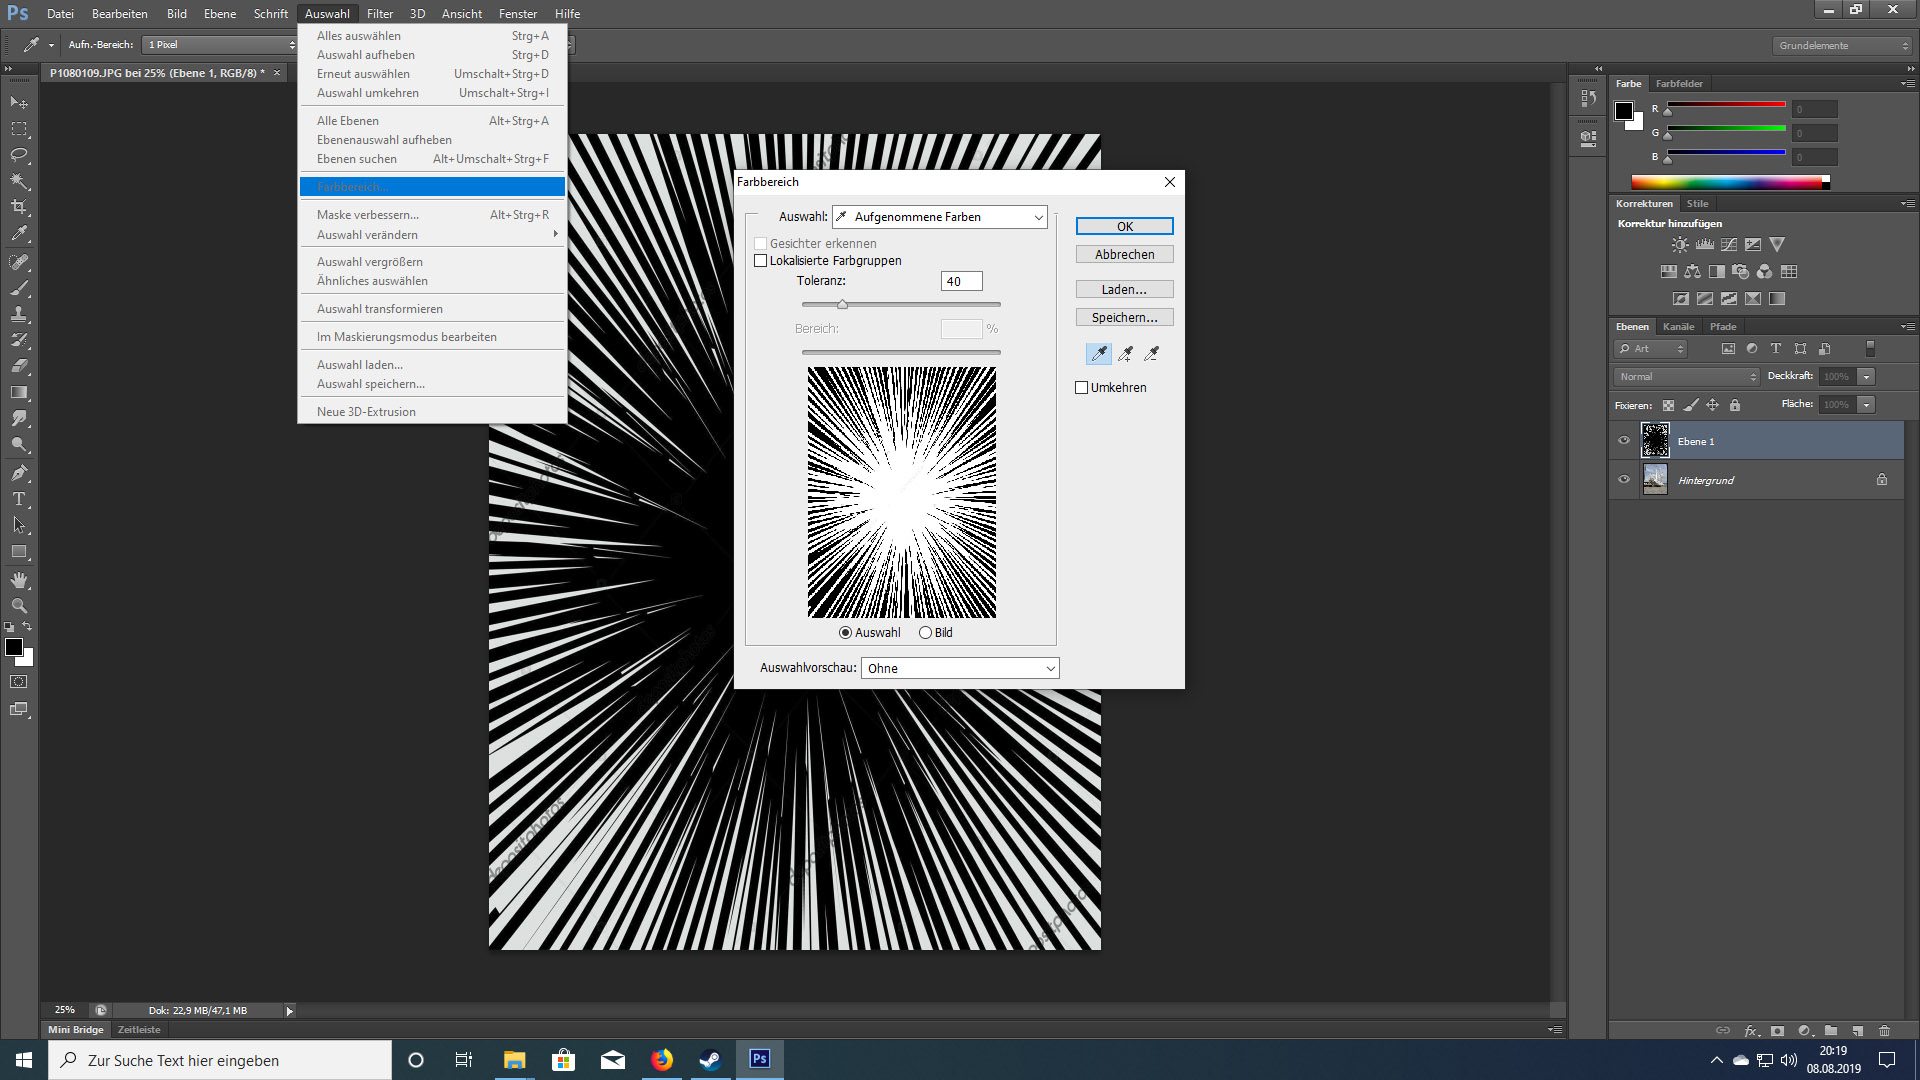
Task: Click the Speichern... button
Action: click(1124, 318)
